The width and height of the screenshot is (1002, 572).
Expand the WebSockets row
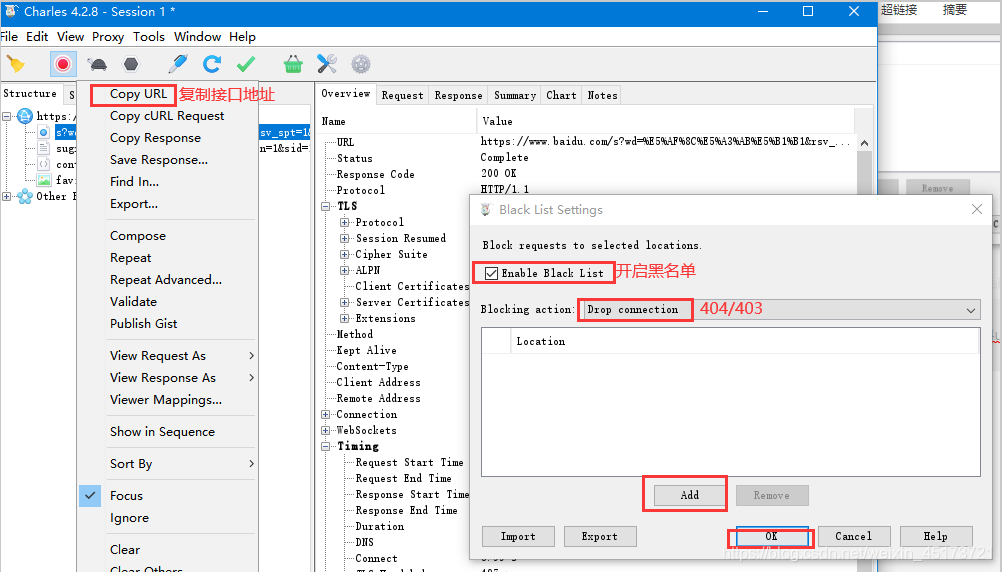[325, 430]
